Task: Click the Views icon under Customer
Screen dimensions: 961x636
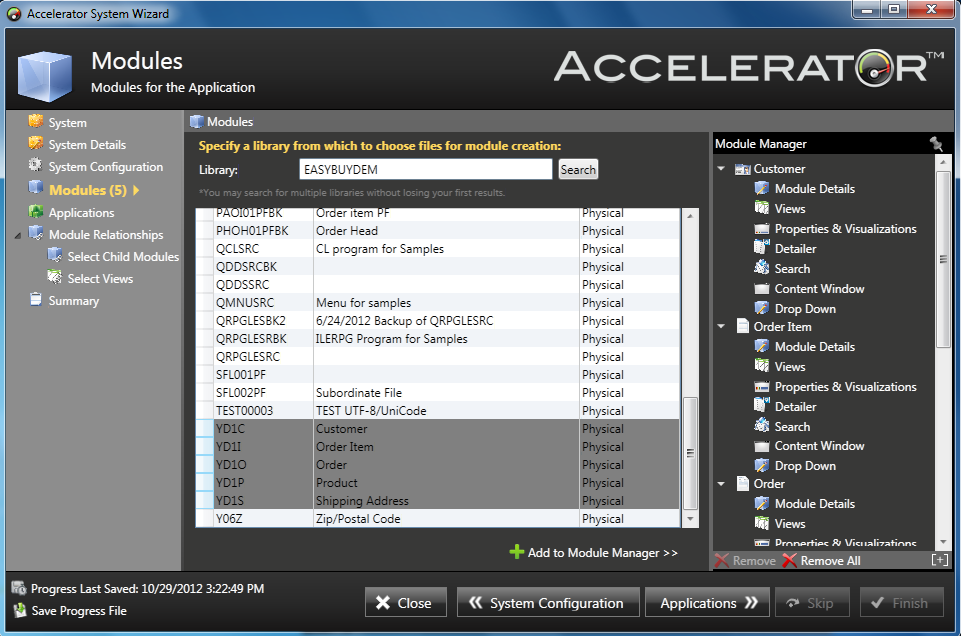Action: click(762, 208)
